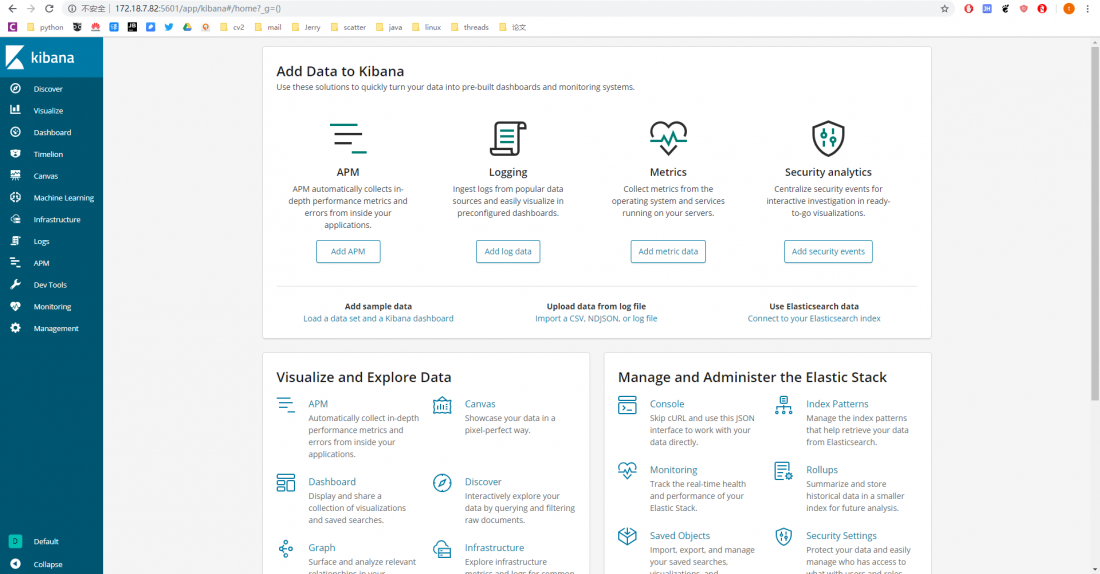Click the Dashboard icon in Explore card
The height and width of the screenshot is (574, 1100).
[x=286, y=483]
